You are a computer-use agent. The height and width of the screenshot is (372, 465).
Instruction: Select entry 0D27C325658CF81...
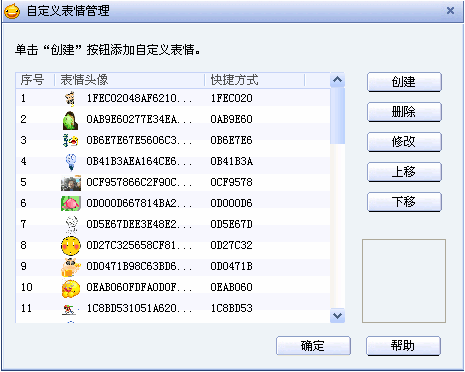click(139, 245)
